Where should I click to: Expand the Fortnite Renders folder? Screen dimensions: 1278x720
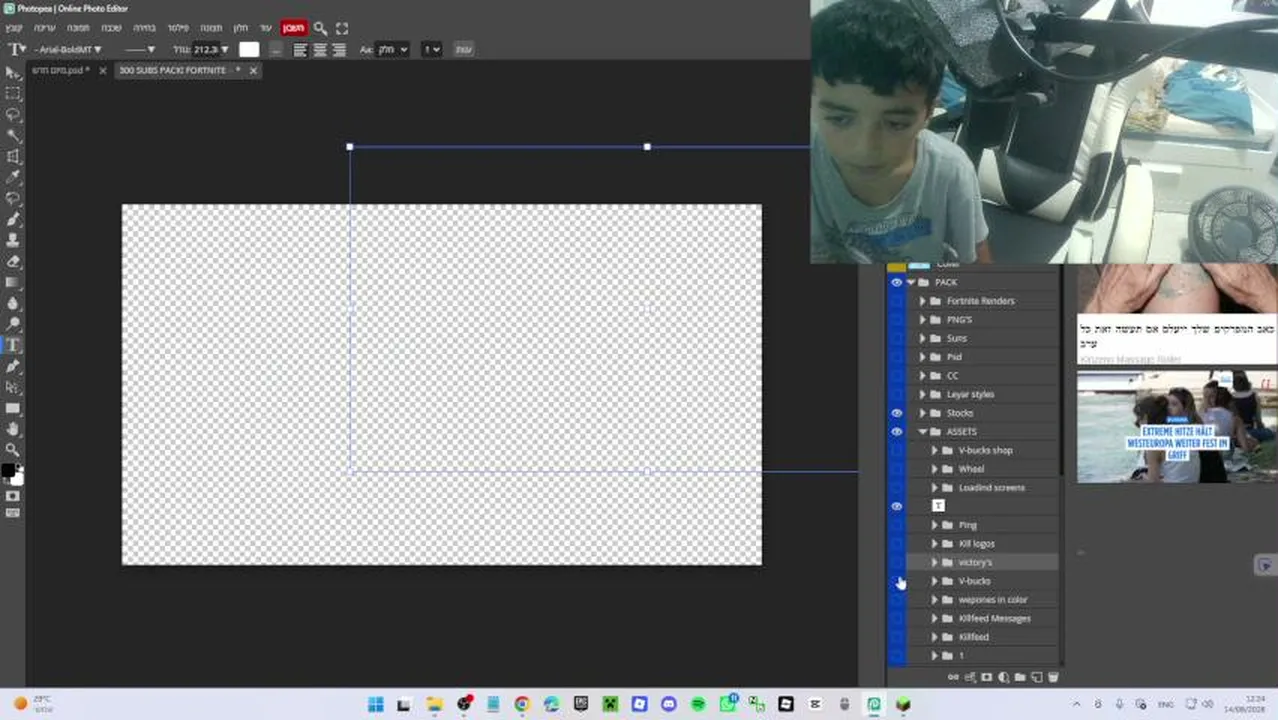[x=923, y=301]
